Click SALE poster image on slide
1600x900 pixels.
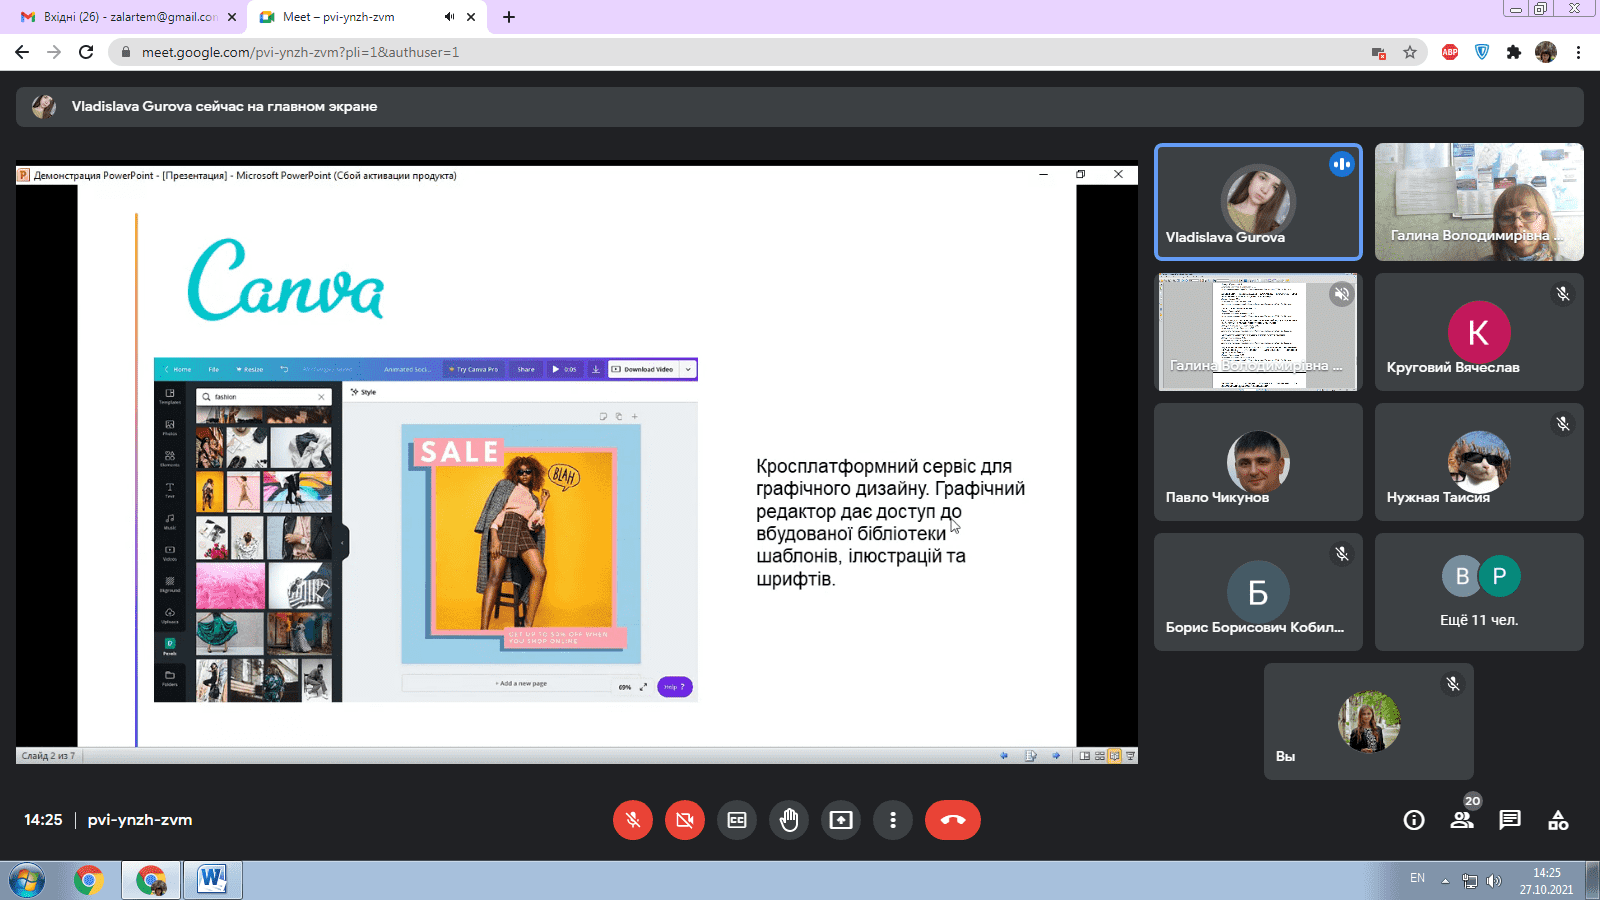(521, 544)
